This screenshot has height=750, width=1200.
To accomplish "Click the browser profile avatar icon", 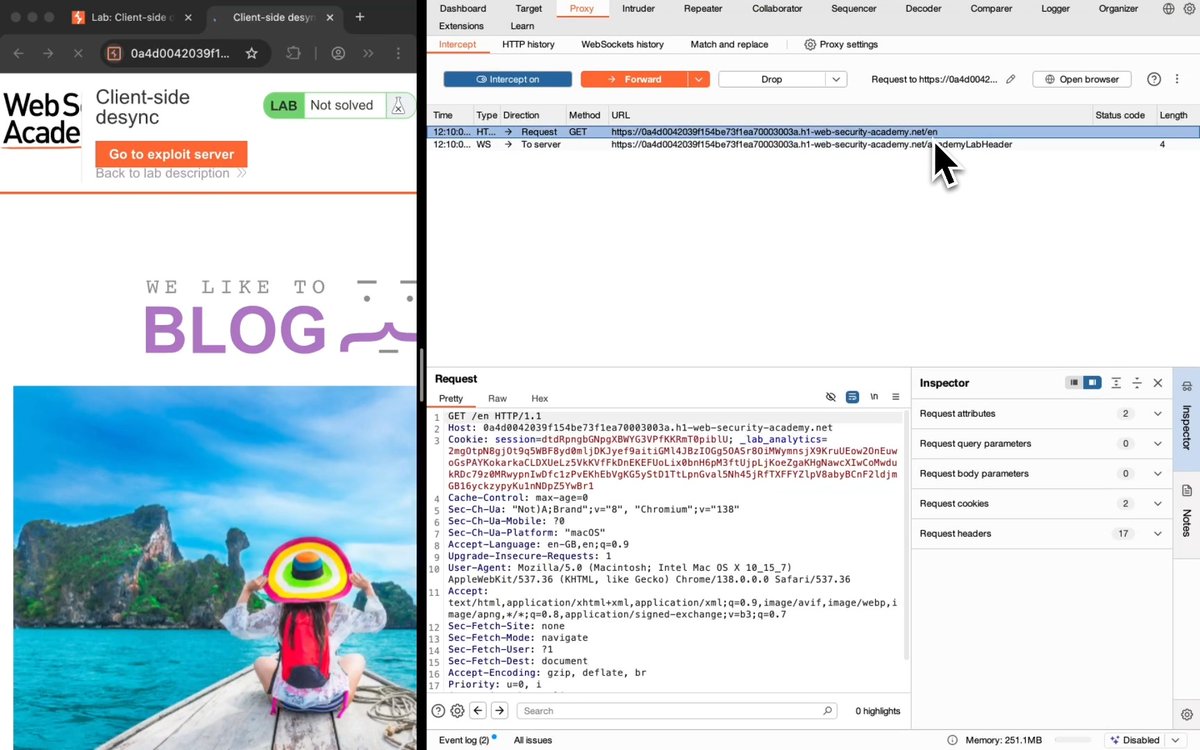I will tap(339, 53).
